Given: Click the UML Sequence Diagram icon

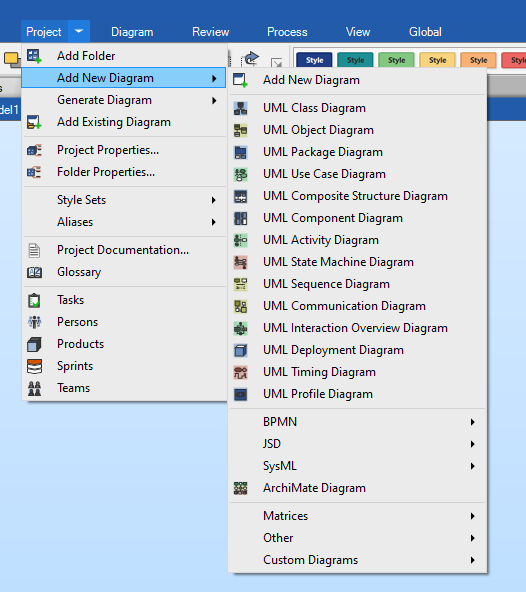Looking at the screenshot, I should (240, 284).
